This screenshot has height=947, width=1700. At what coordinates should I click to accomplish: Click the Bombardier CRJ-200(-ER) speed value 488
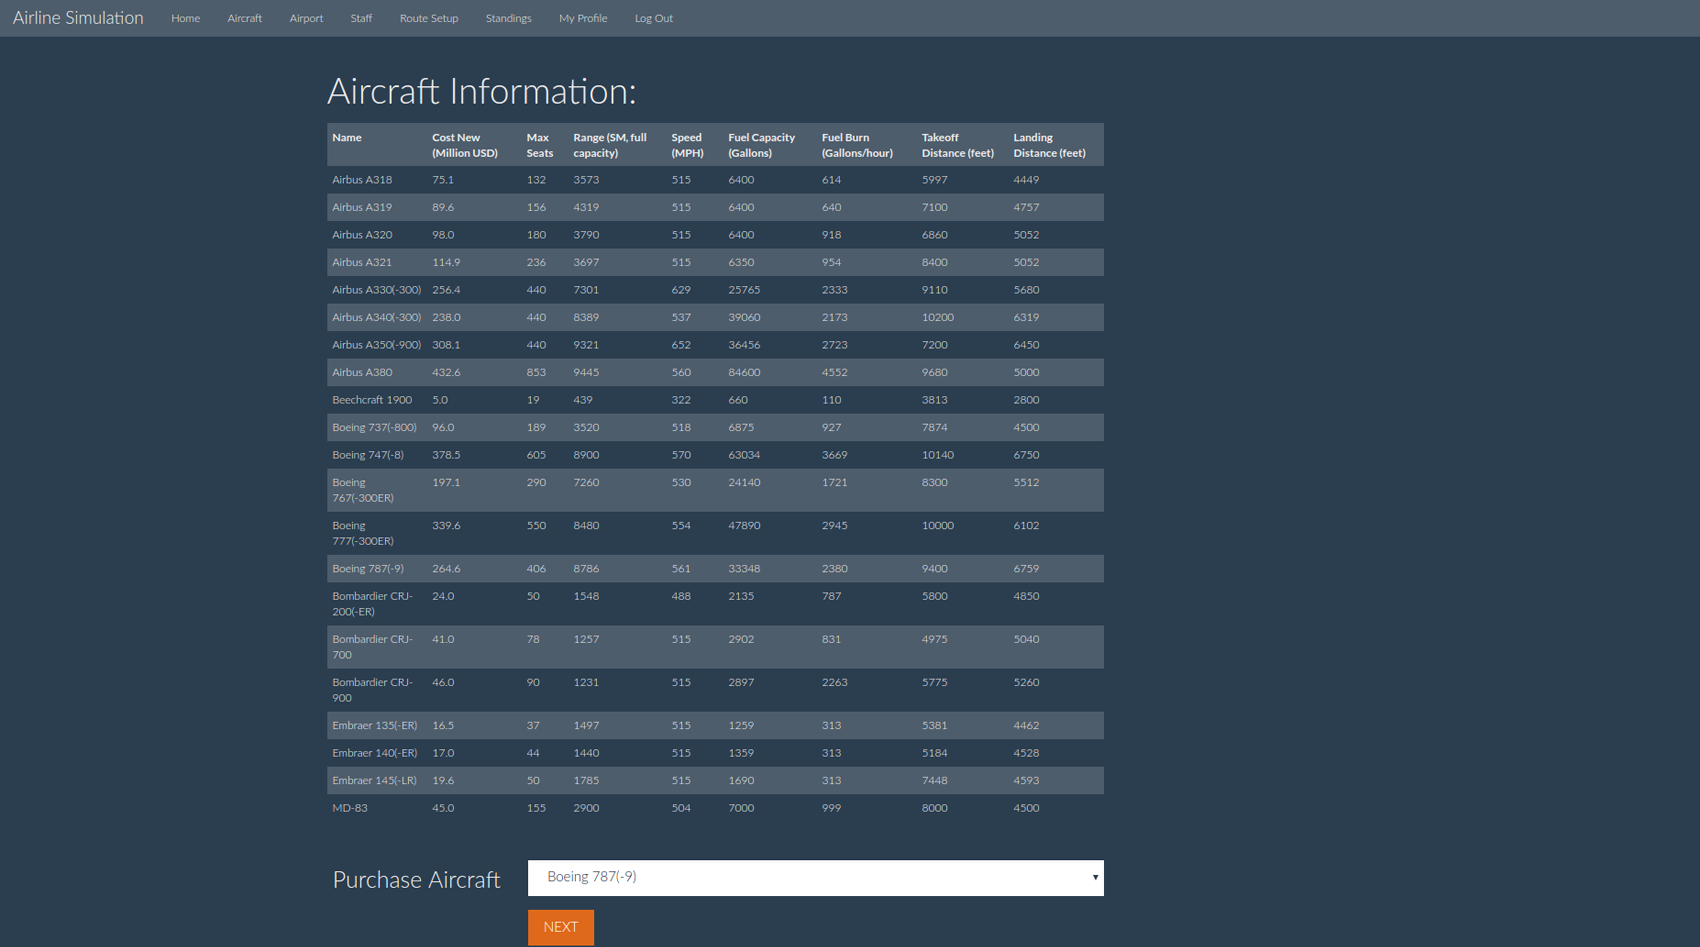coord(681,596)
